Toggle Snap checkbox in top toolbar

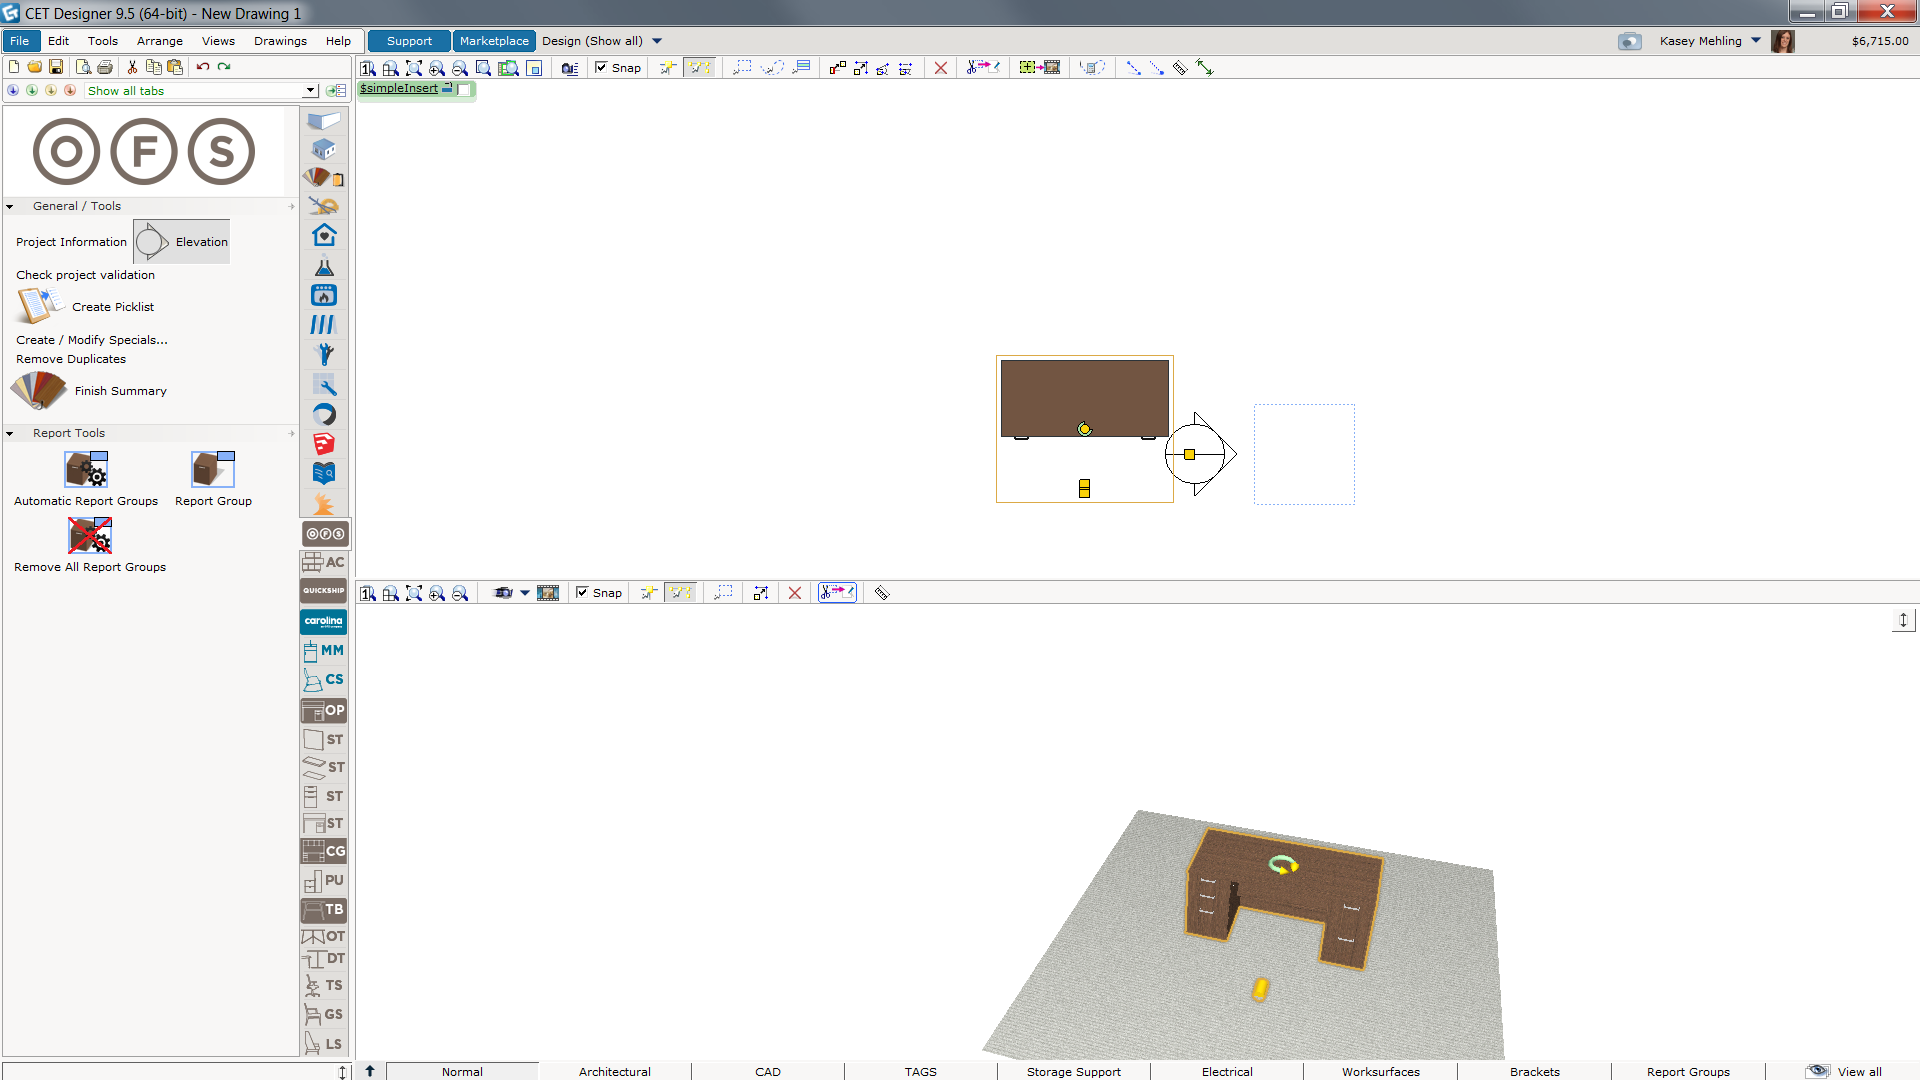[601, 68]
